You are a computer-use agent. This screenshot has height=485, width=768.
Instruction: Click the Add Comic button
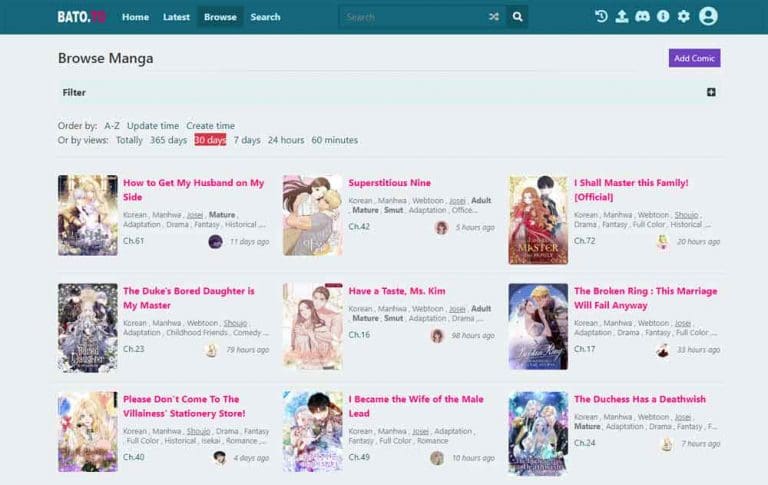click(694, 58)
